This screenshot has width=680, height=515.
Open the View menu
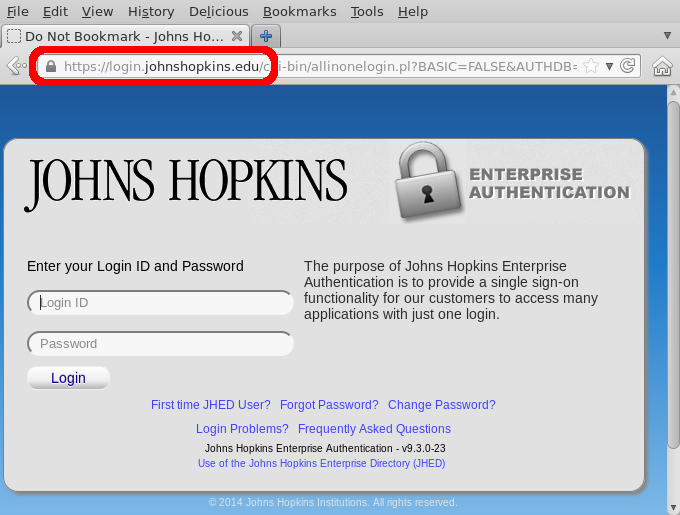click(x=98, y=12)
